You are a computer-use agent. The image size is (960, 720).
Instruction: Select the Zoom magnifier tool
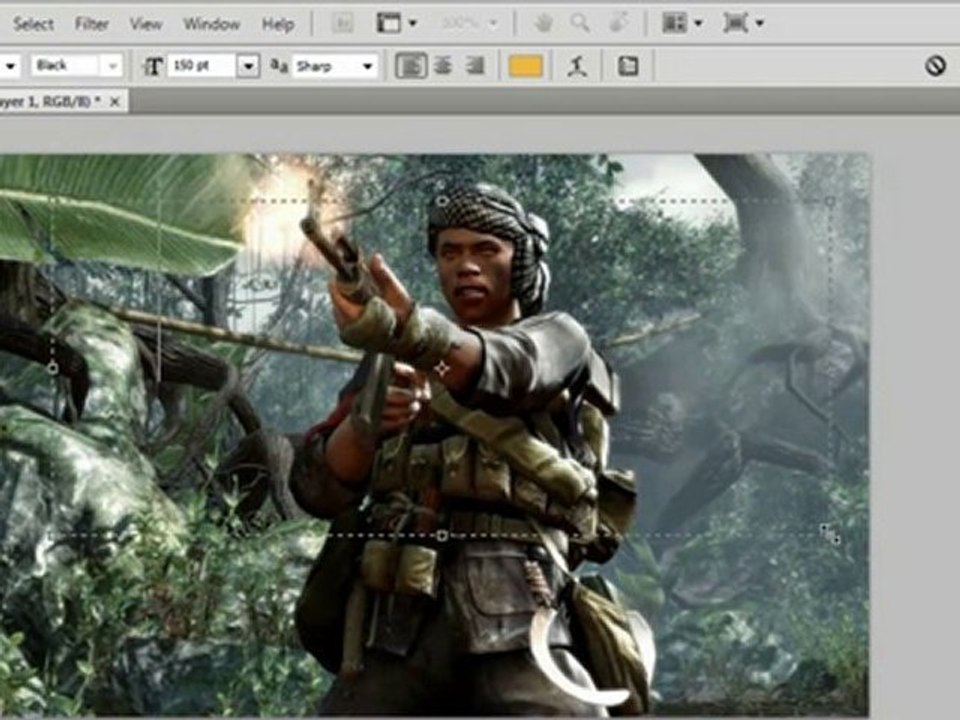tap(580, 23)
